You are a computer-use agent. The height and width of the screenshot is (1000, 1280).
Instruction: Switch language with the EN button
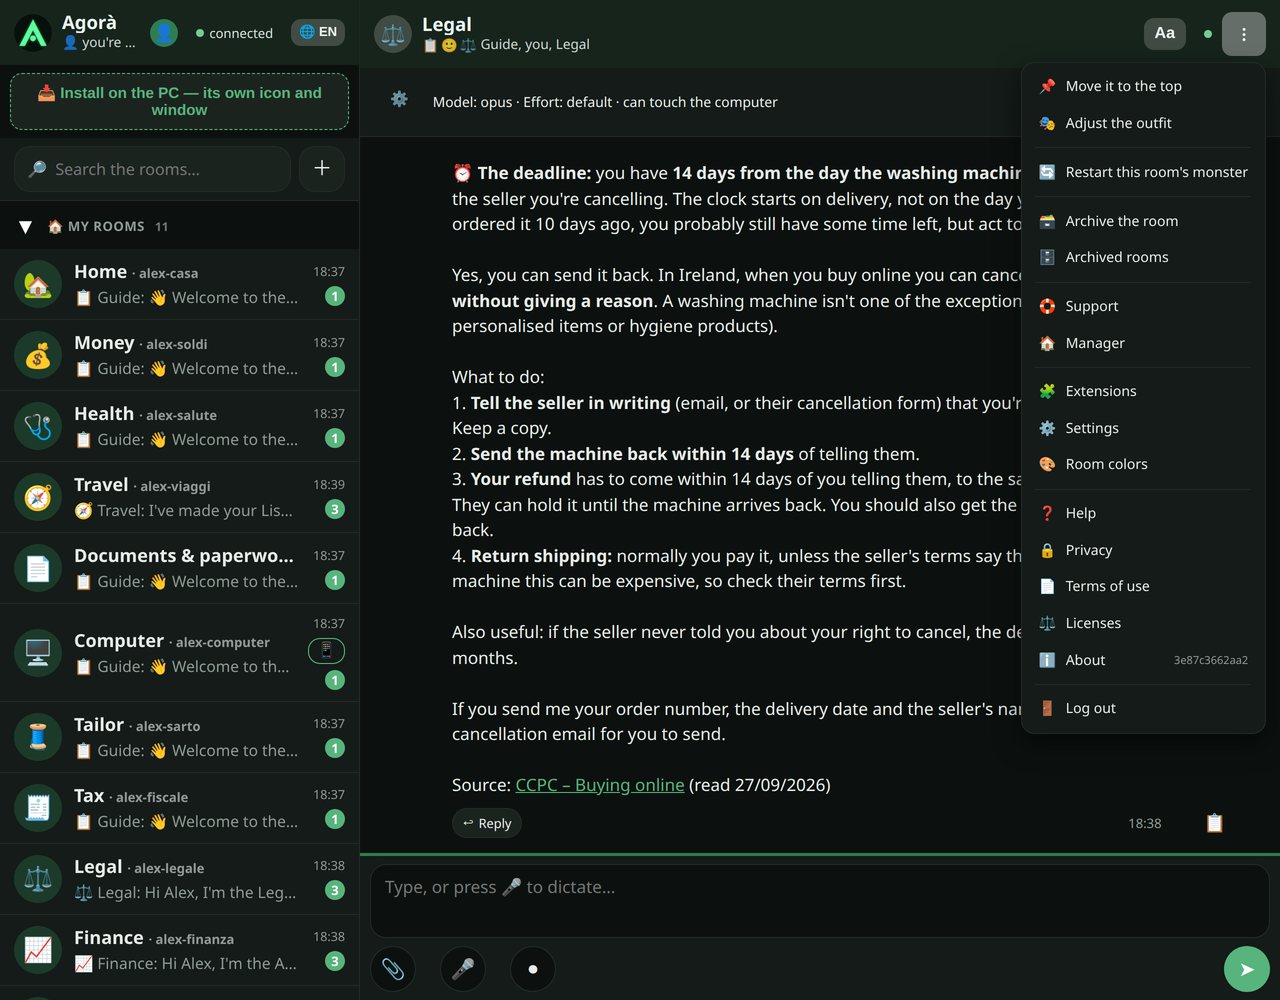pyautogui.click(x=318, y=32)
